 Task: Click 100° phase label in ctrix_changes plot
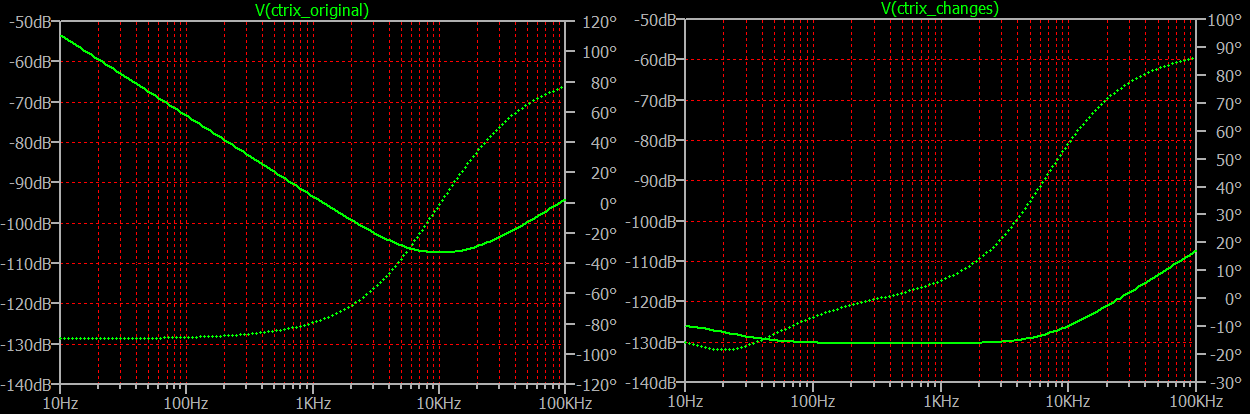coord(1225,20)
